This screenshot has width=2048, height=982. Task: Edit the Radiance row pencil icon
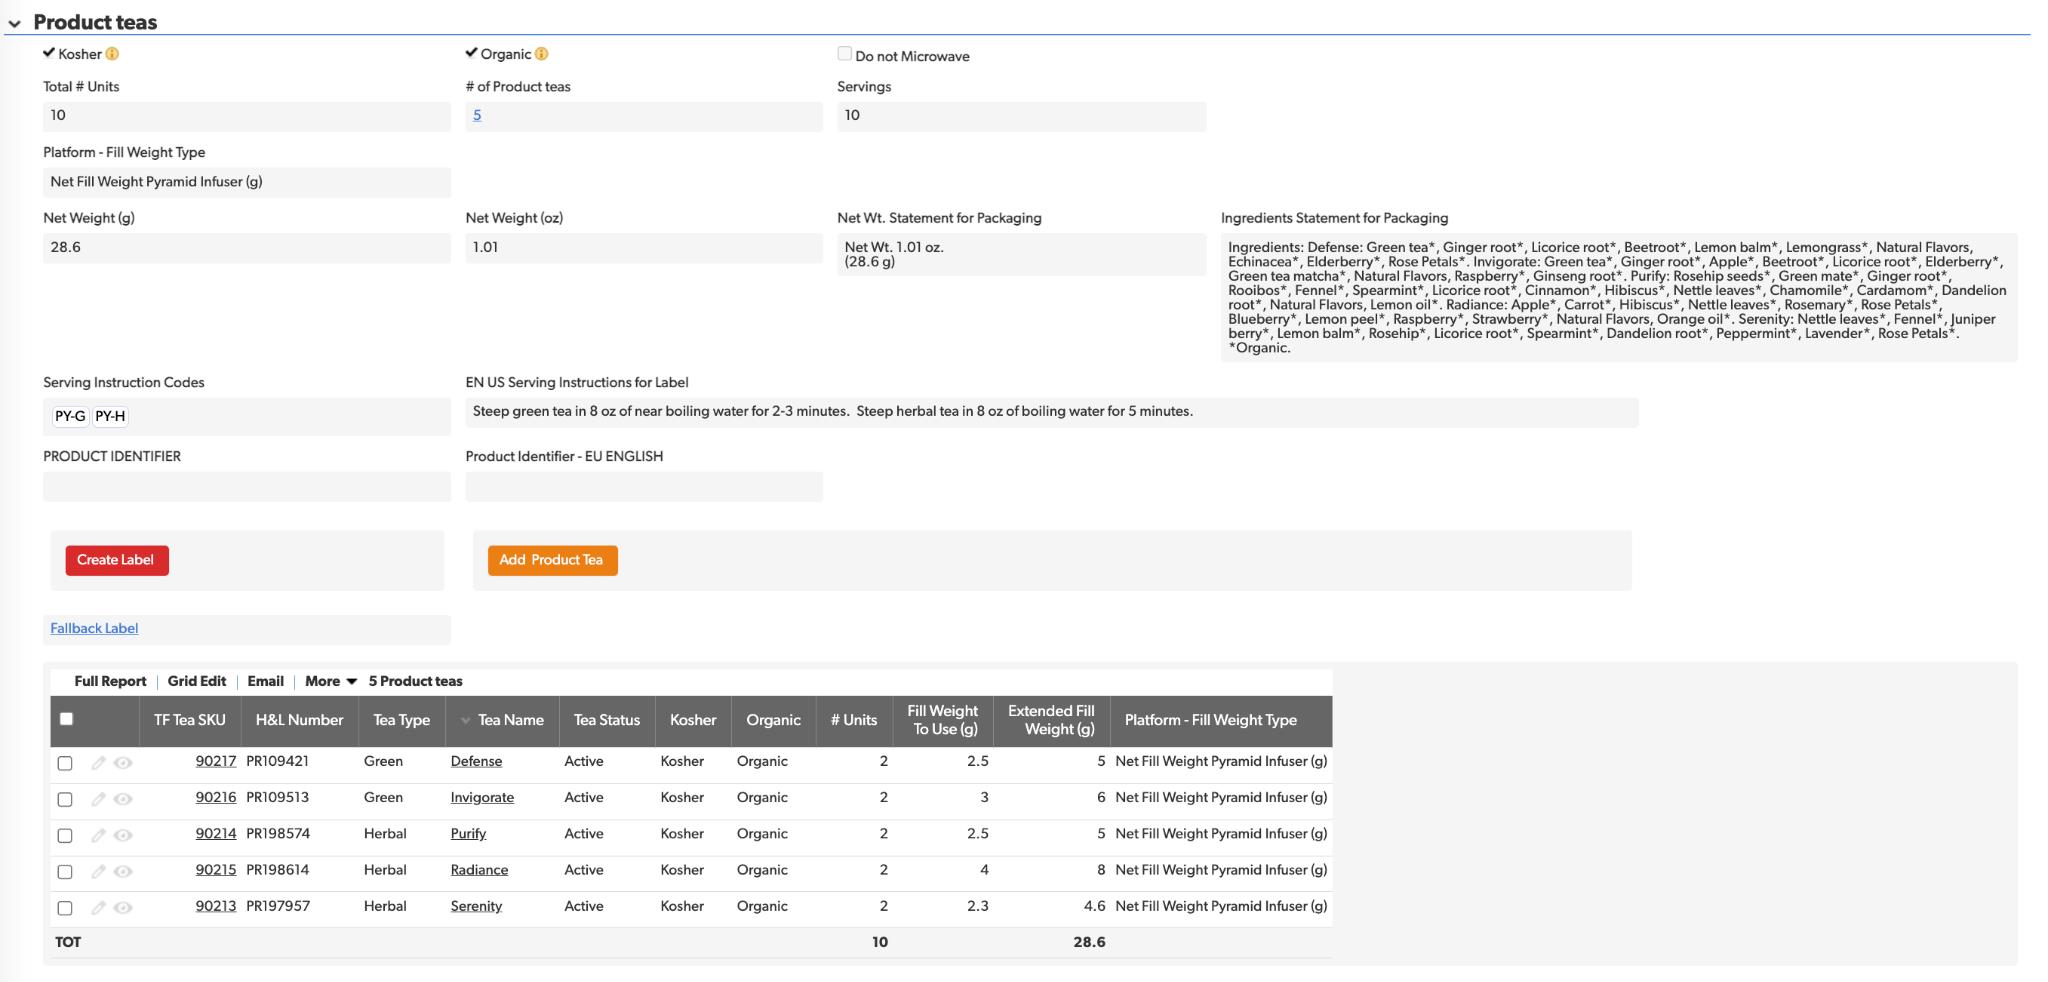coord(98,871)
